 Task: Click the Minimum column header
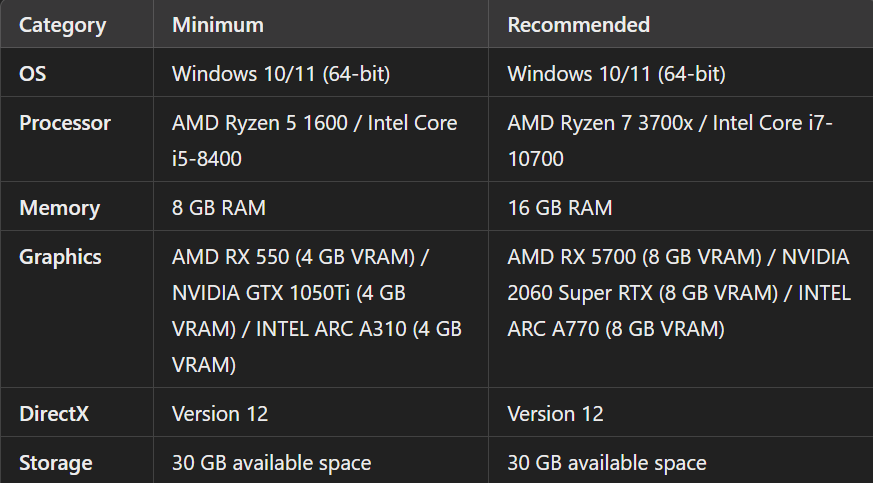218,25
